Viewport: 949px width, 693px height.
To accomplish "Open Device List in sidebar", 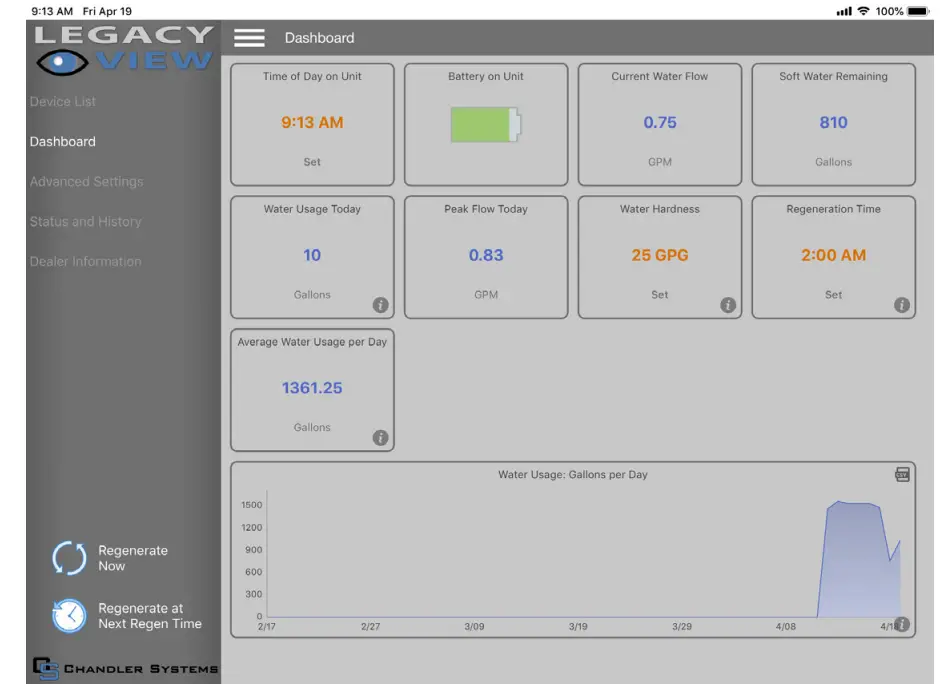I will coord(62,102).
